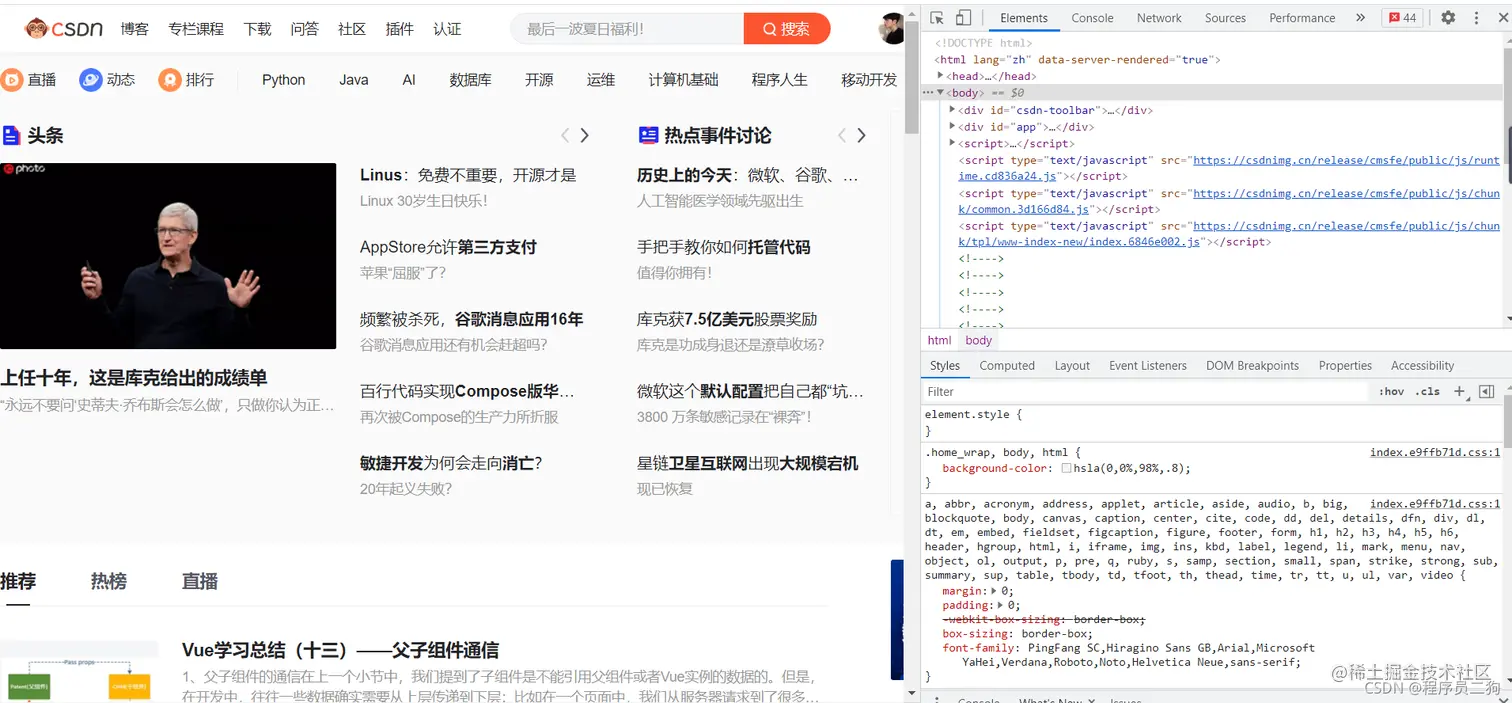This screenshot has width=1512, height=703.
Task: Select body in the breadcrumb bar
Action: 979,340
